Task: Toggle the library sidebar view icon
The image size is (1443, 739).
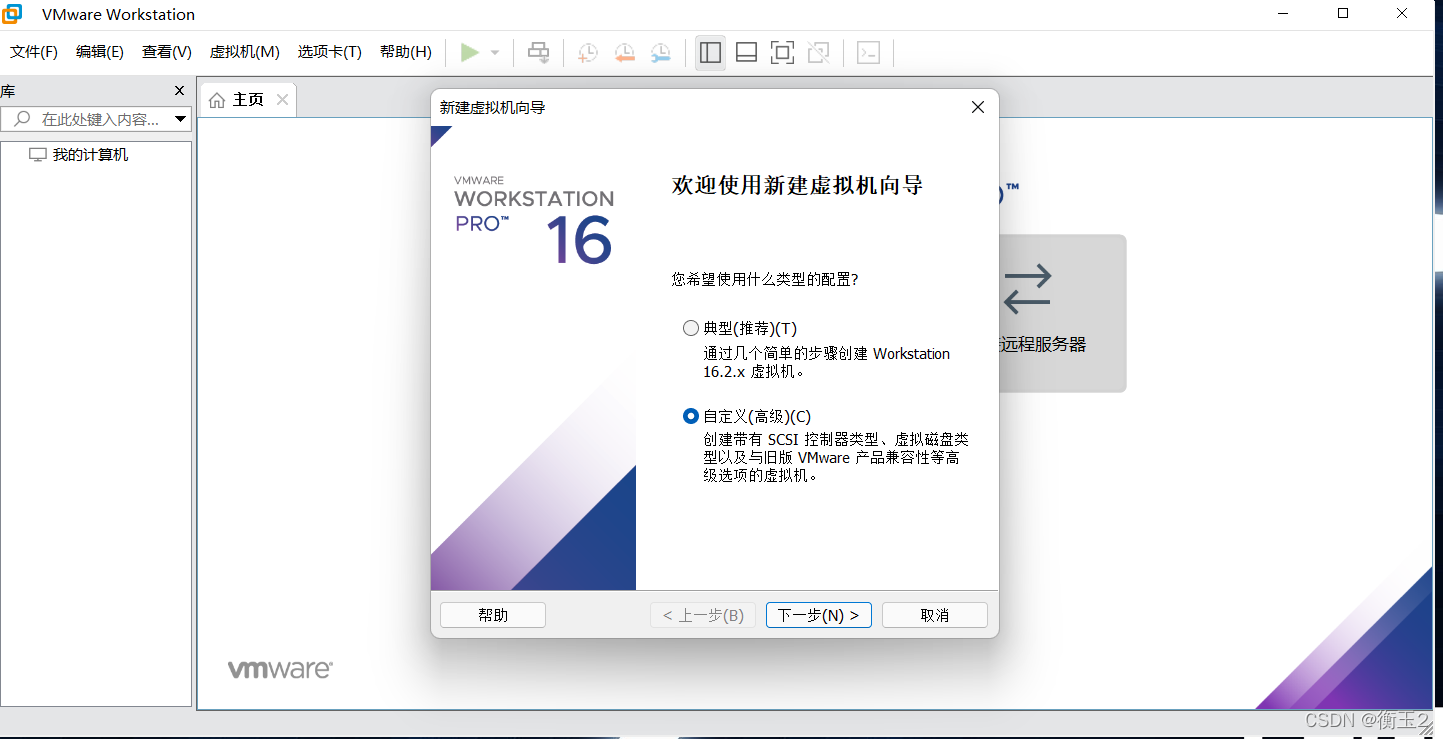Action: pos(711,53)
